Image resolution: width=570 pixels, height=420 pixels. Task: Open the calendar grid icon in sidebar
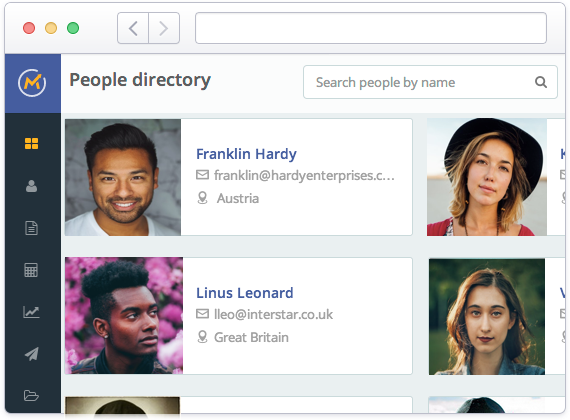(31, 270)
